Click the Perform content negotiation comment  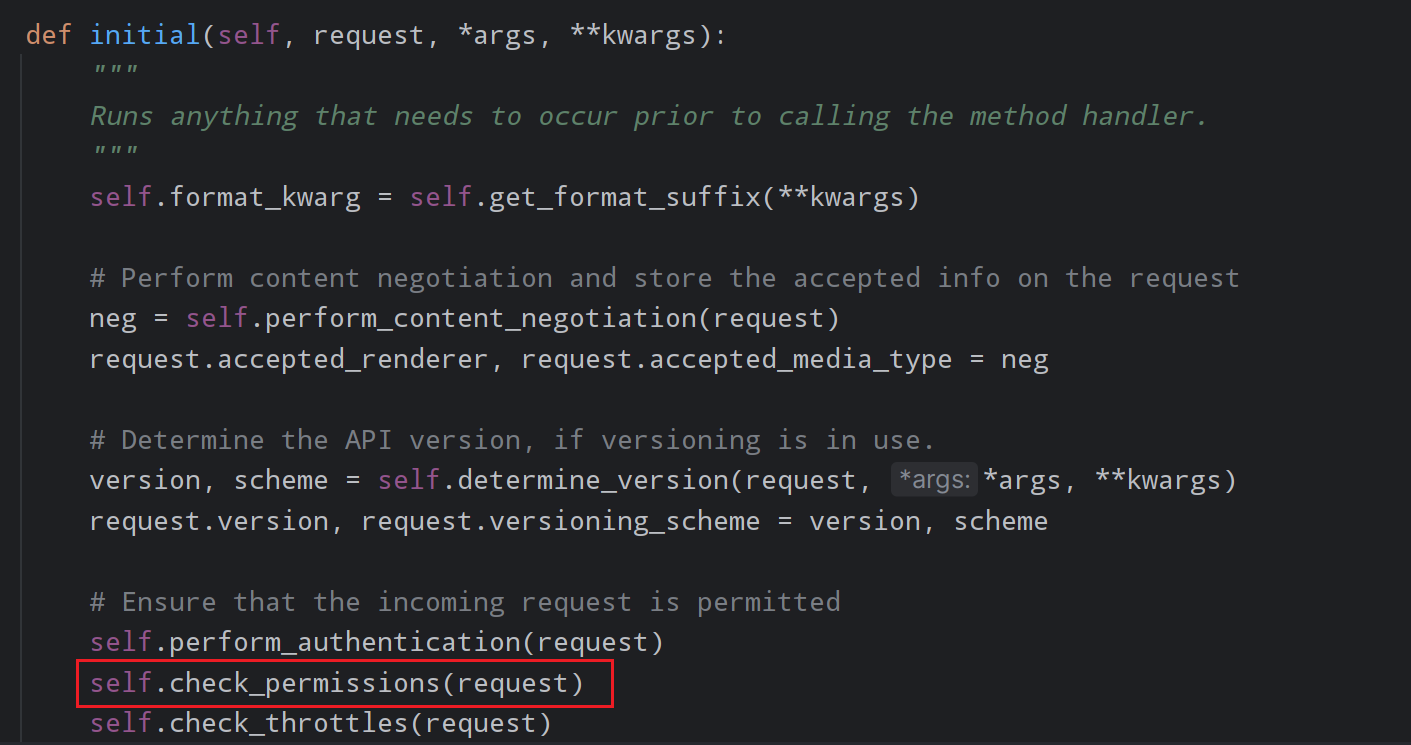(x=664, y=278)
